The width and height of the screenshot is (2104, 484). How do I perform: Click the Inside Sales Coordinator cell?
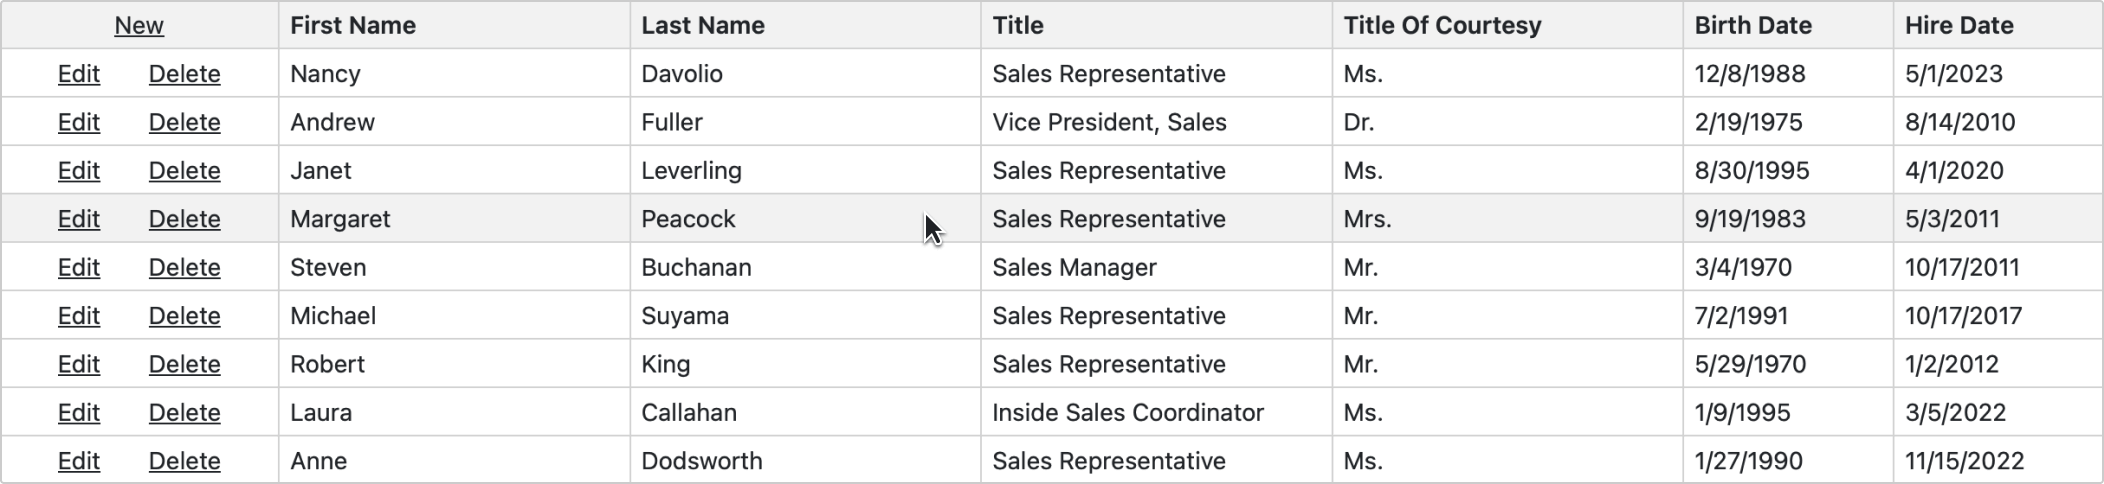[x=1128, y=413]
